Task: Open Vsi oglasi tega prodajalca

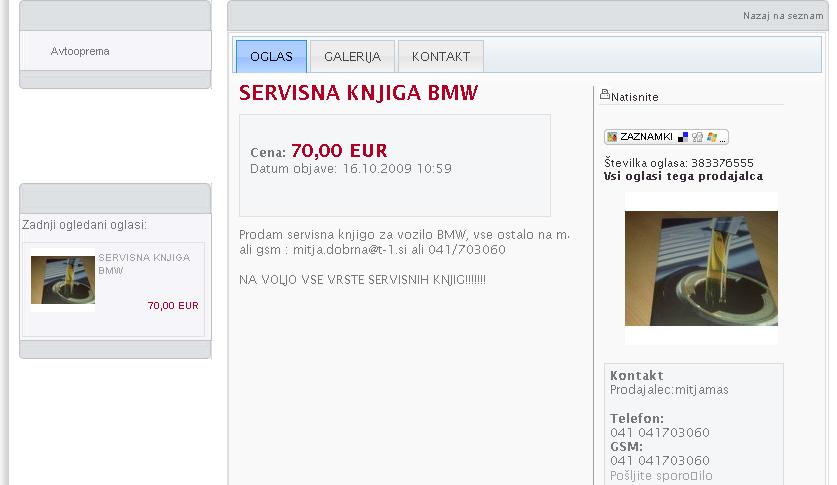Action: click(x=683, y=176)
